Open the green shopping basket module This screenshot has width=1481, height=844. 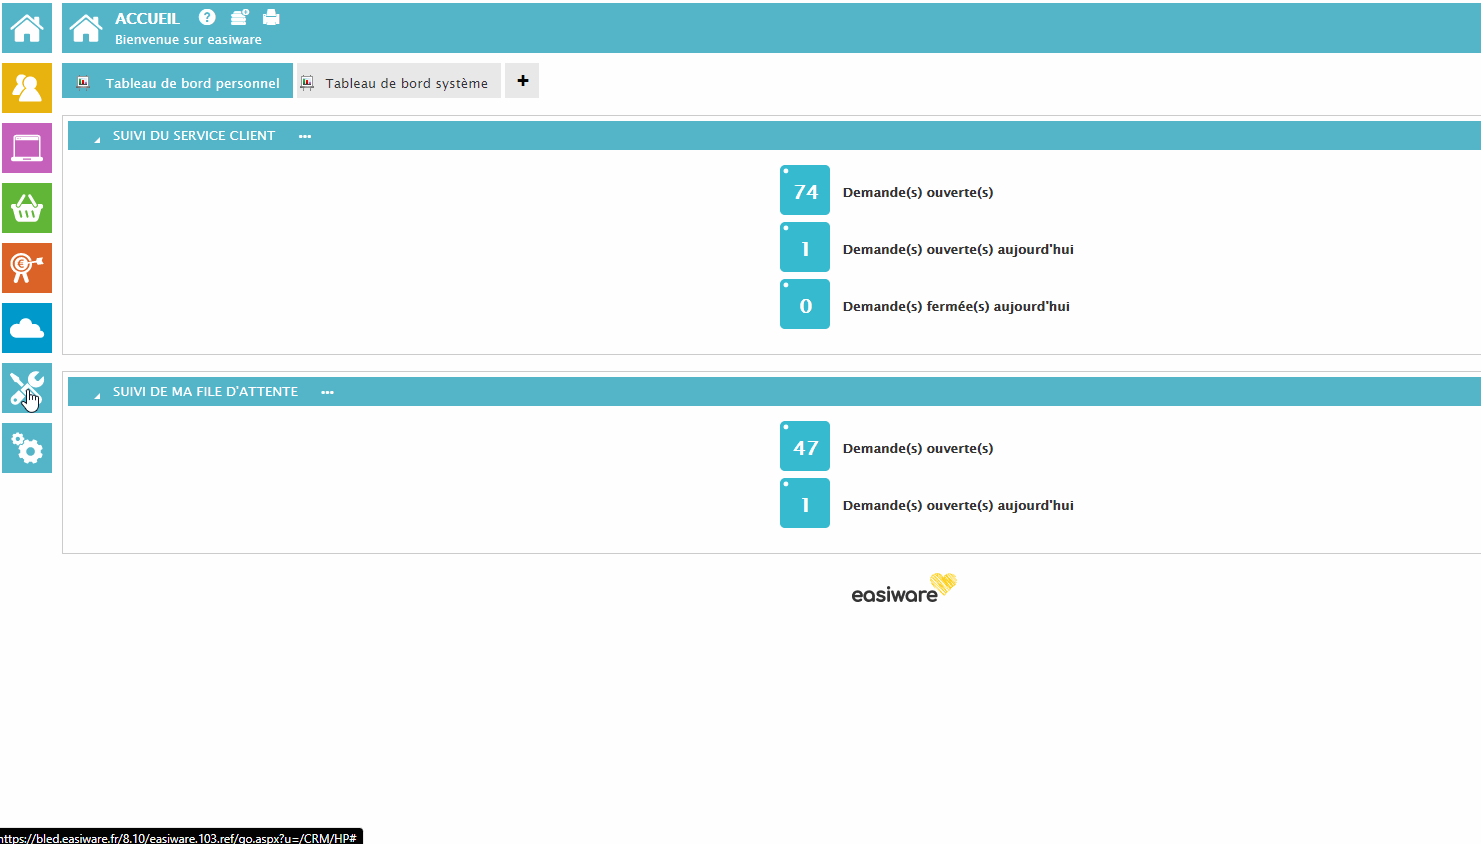coord(27,208)
